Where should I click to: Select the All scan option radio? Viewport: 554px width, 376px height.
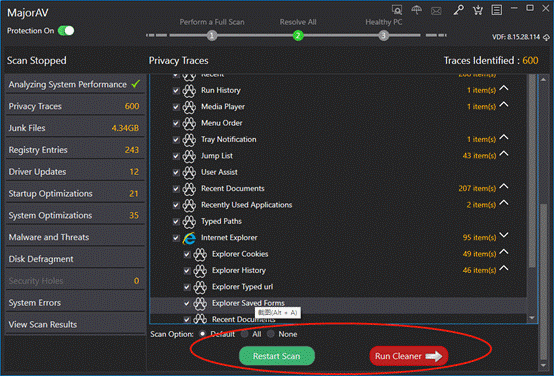pyautogui.click(x=244, y=334)
